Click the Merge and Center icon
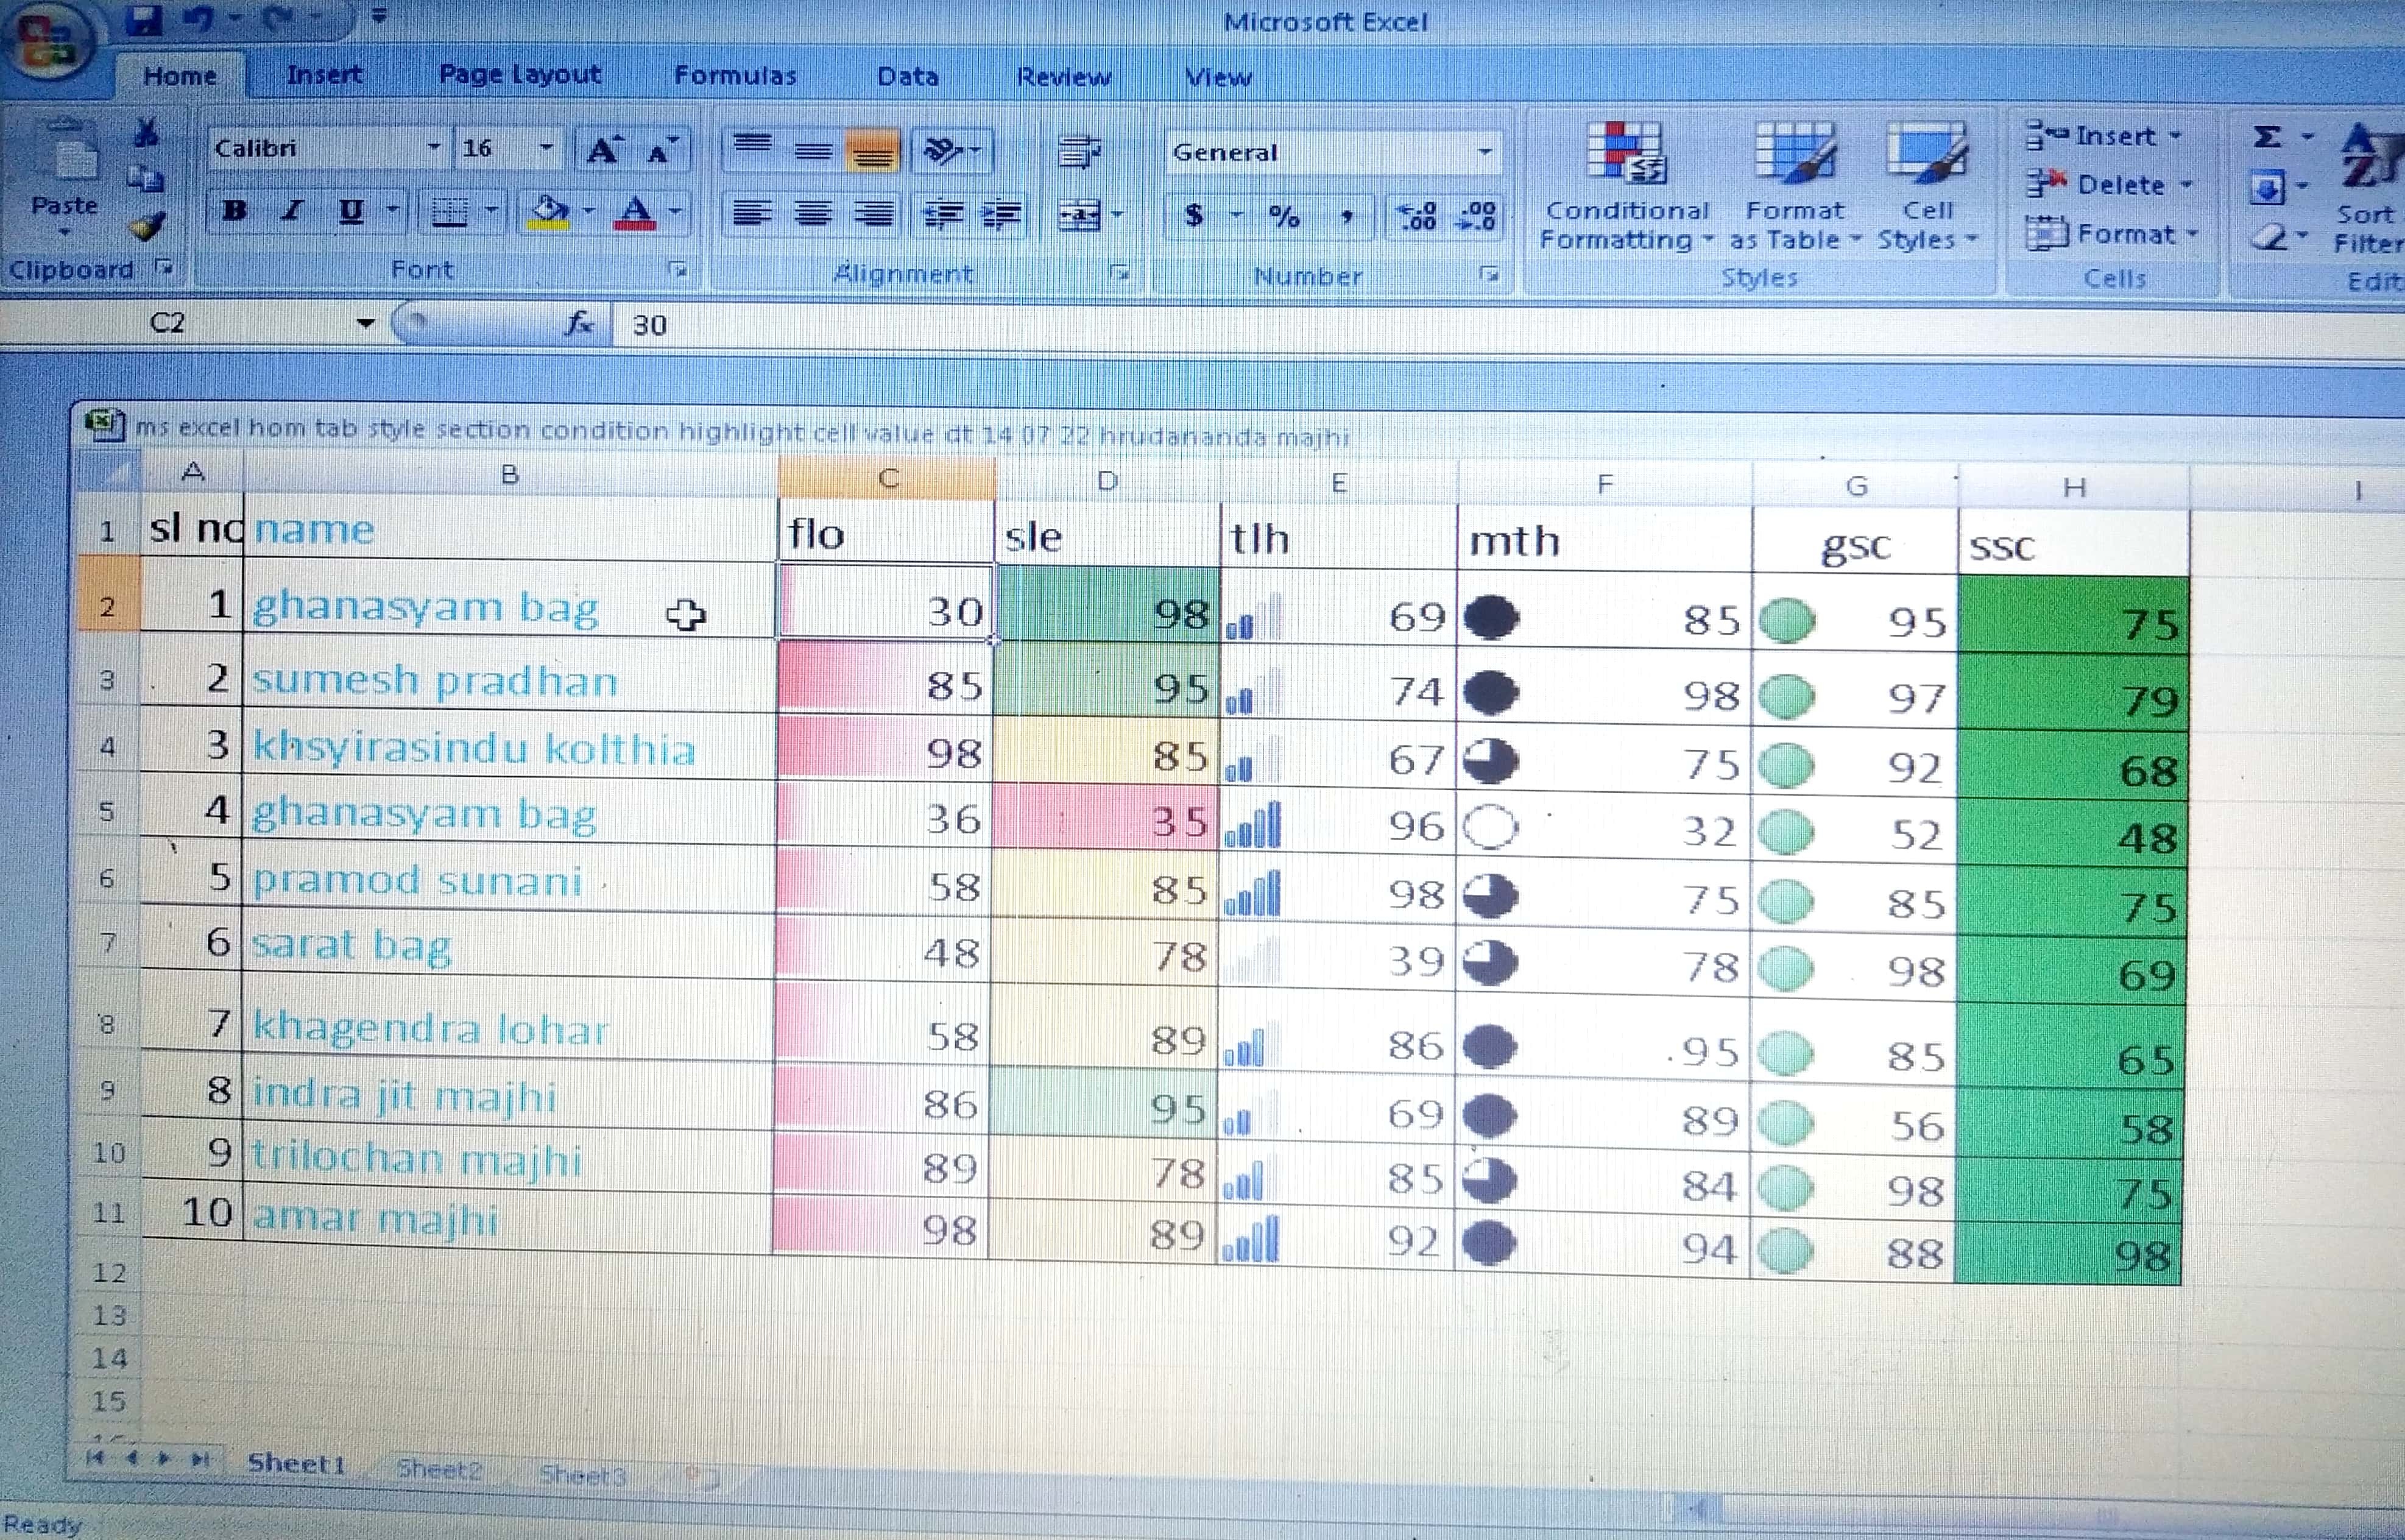The width and height of the screenshot is (2405, 1540). (x=1080, y=214)
